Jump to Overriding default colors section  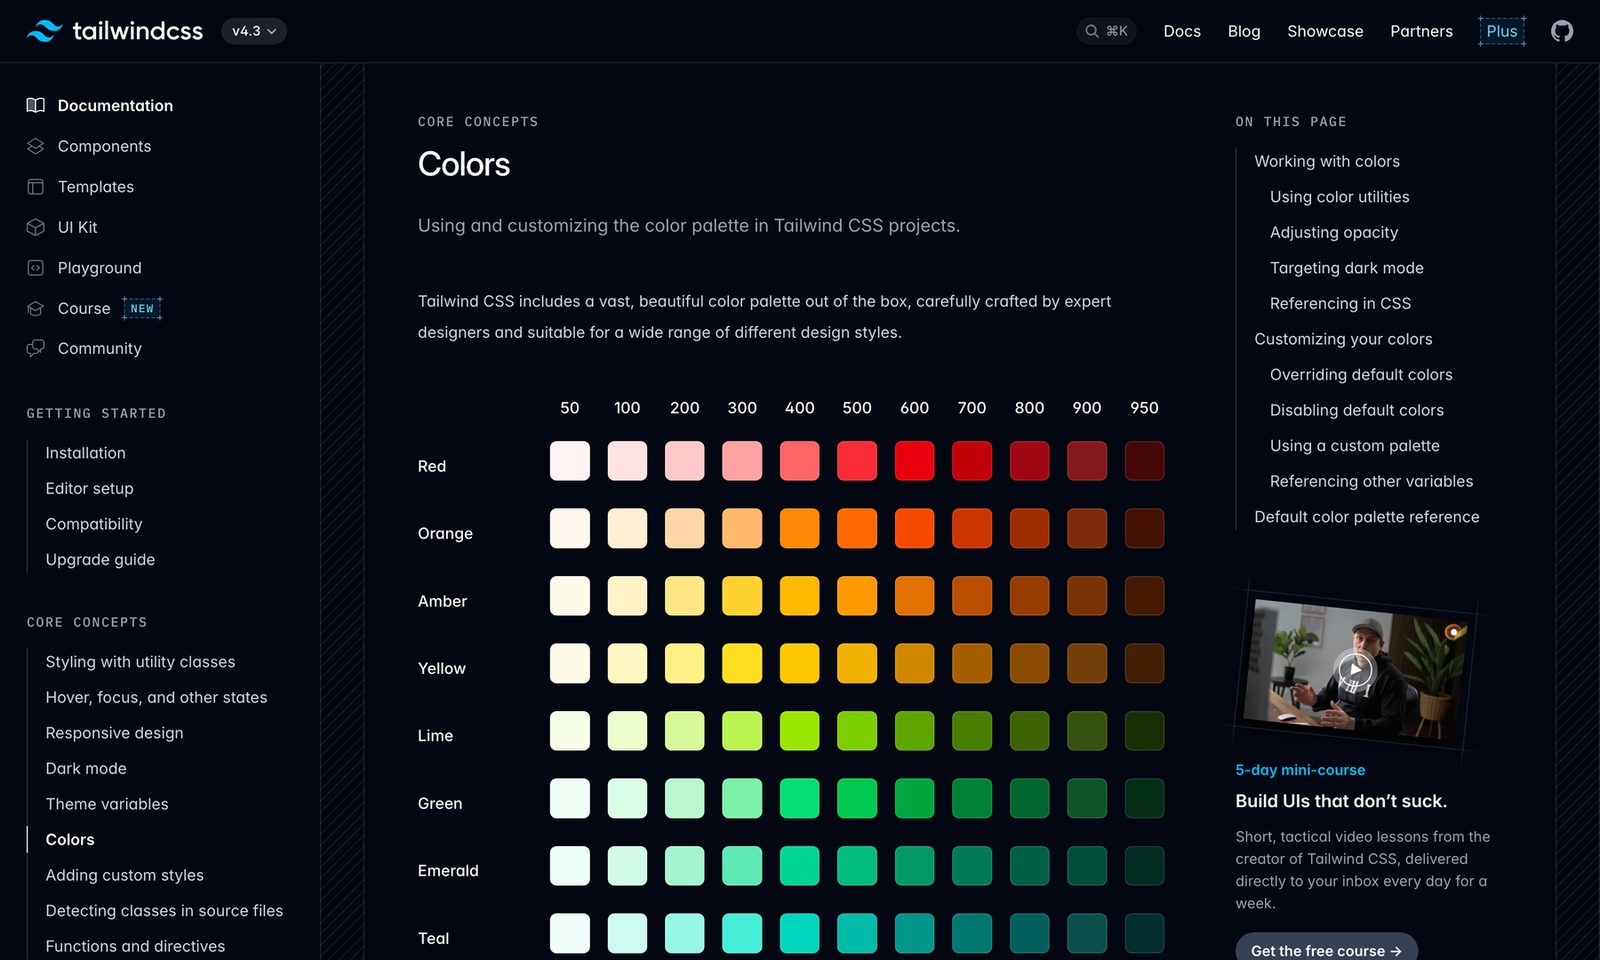(x=1361, y=374)
